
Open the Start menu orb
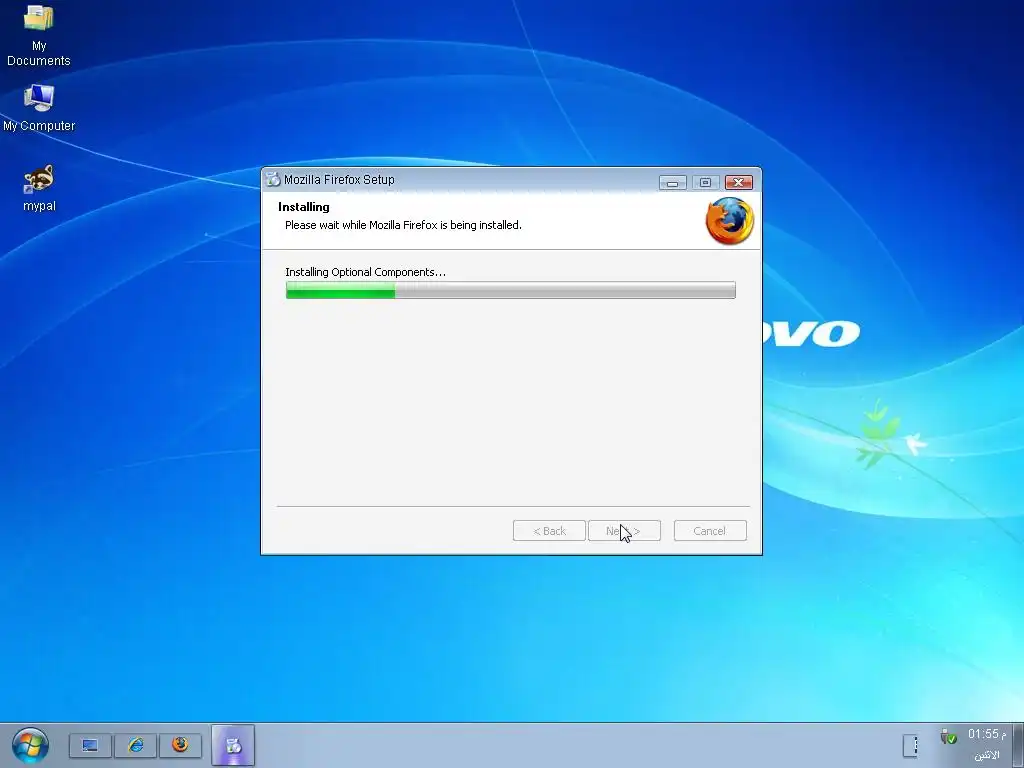pyautogui.click(x=30, y=745)
